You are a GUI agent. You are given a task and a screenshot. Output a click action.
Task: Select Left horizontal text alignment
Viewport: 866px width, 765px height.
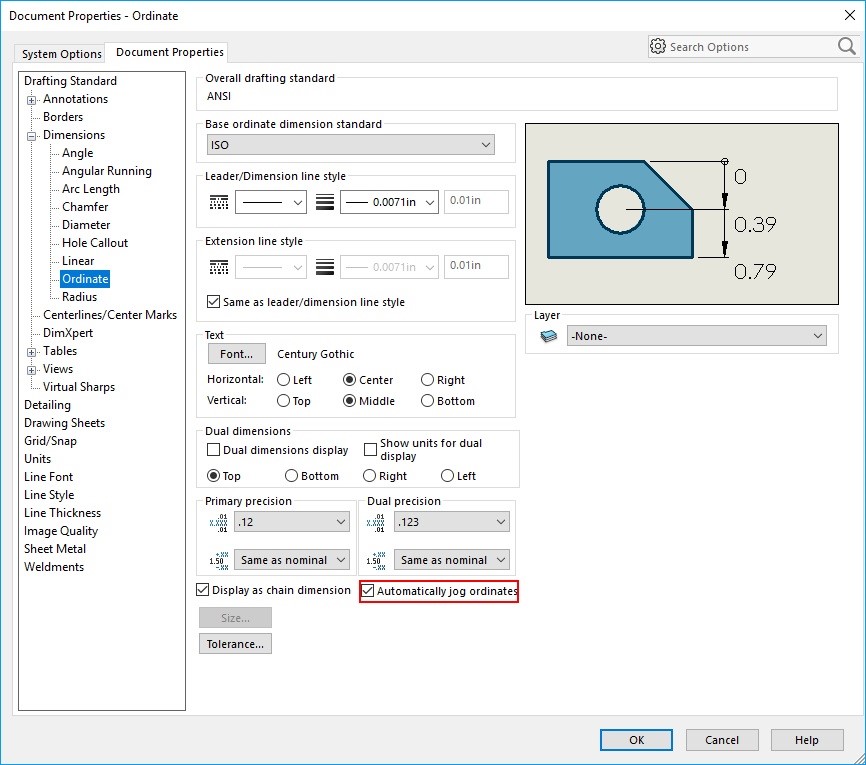283,380
